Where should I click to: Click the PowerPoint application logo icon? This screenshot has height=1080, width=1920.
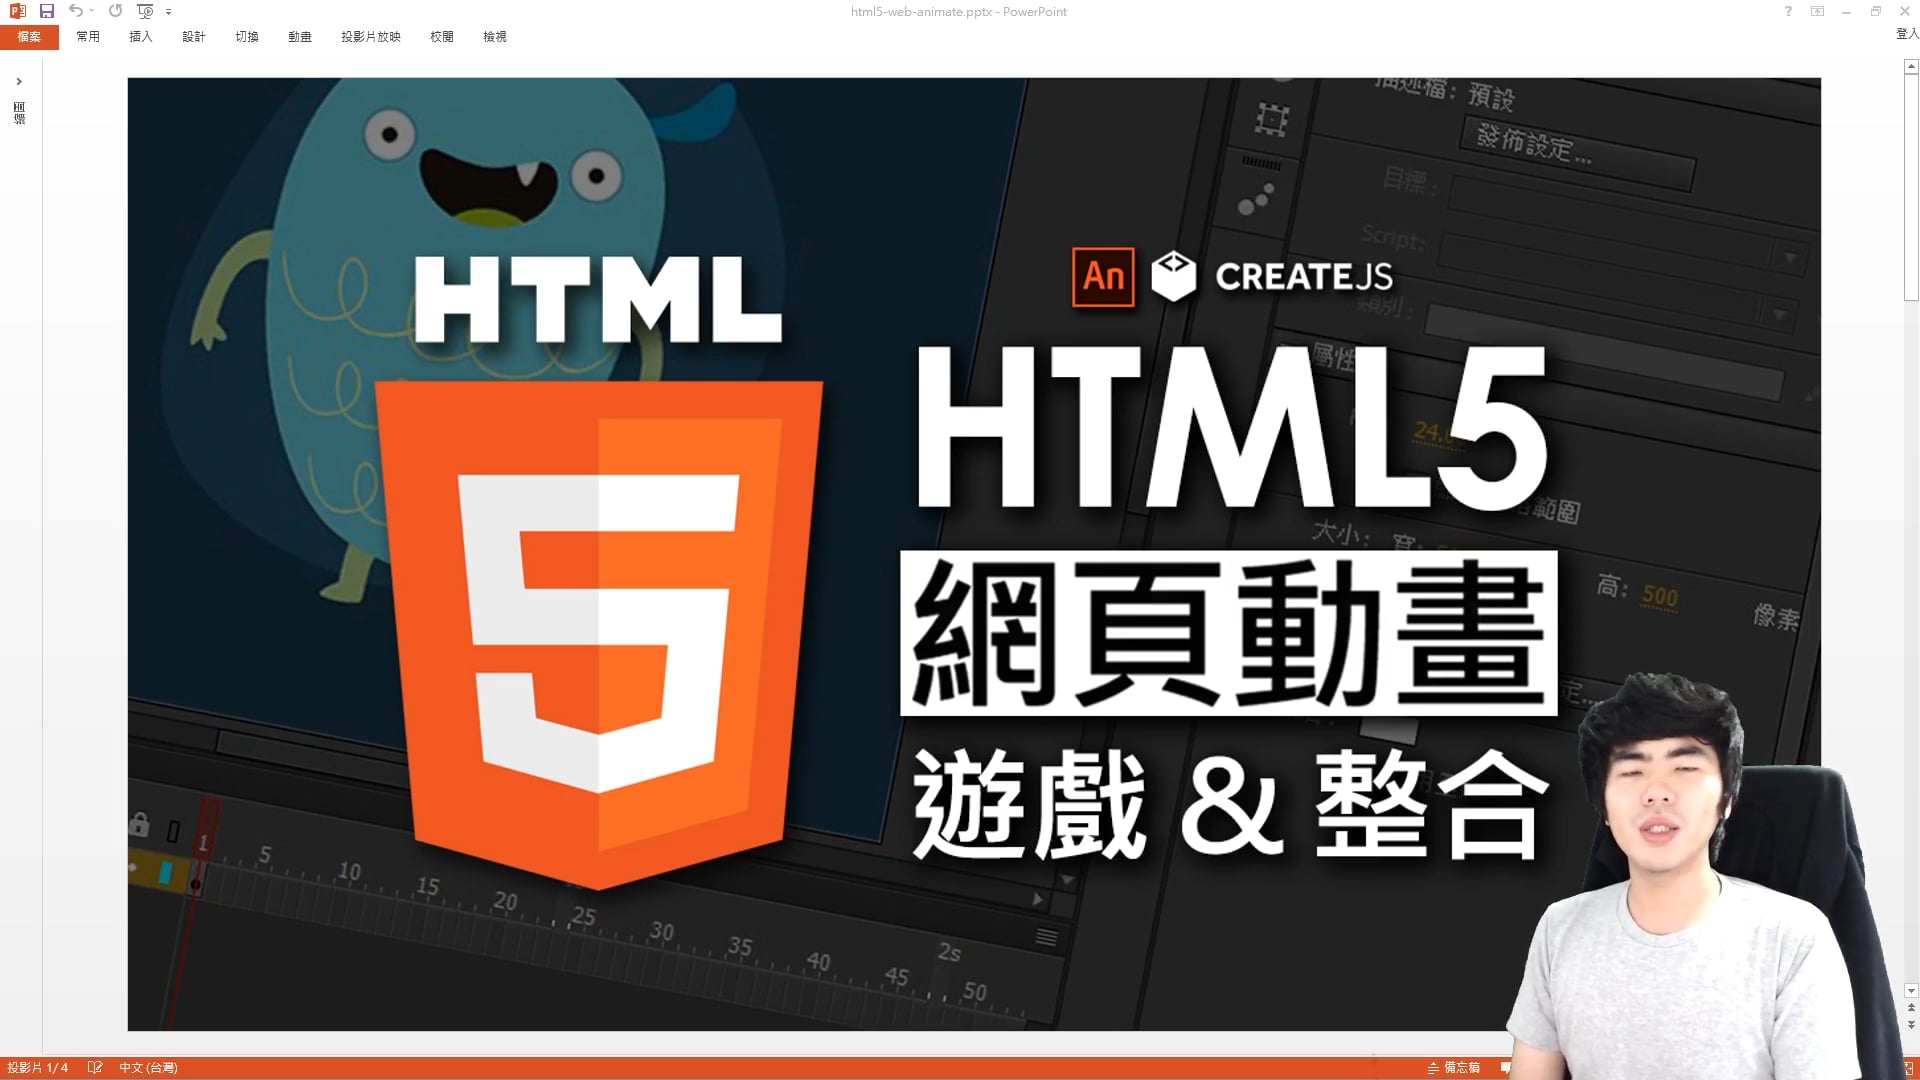pos(17,11)
